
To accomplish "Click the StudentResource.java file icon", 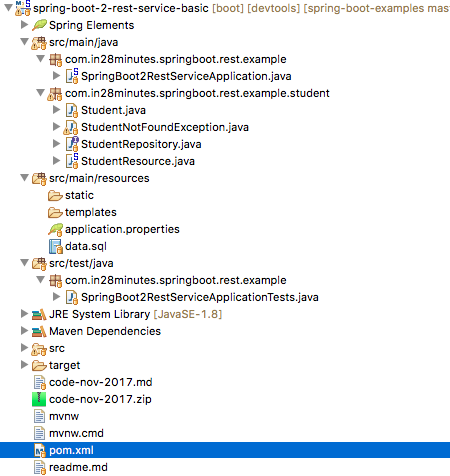I will [x=72, y=161].
